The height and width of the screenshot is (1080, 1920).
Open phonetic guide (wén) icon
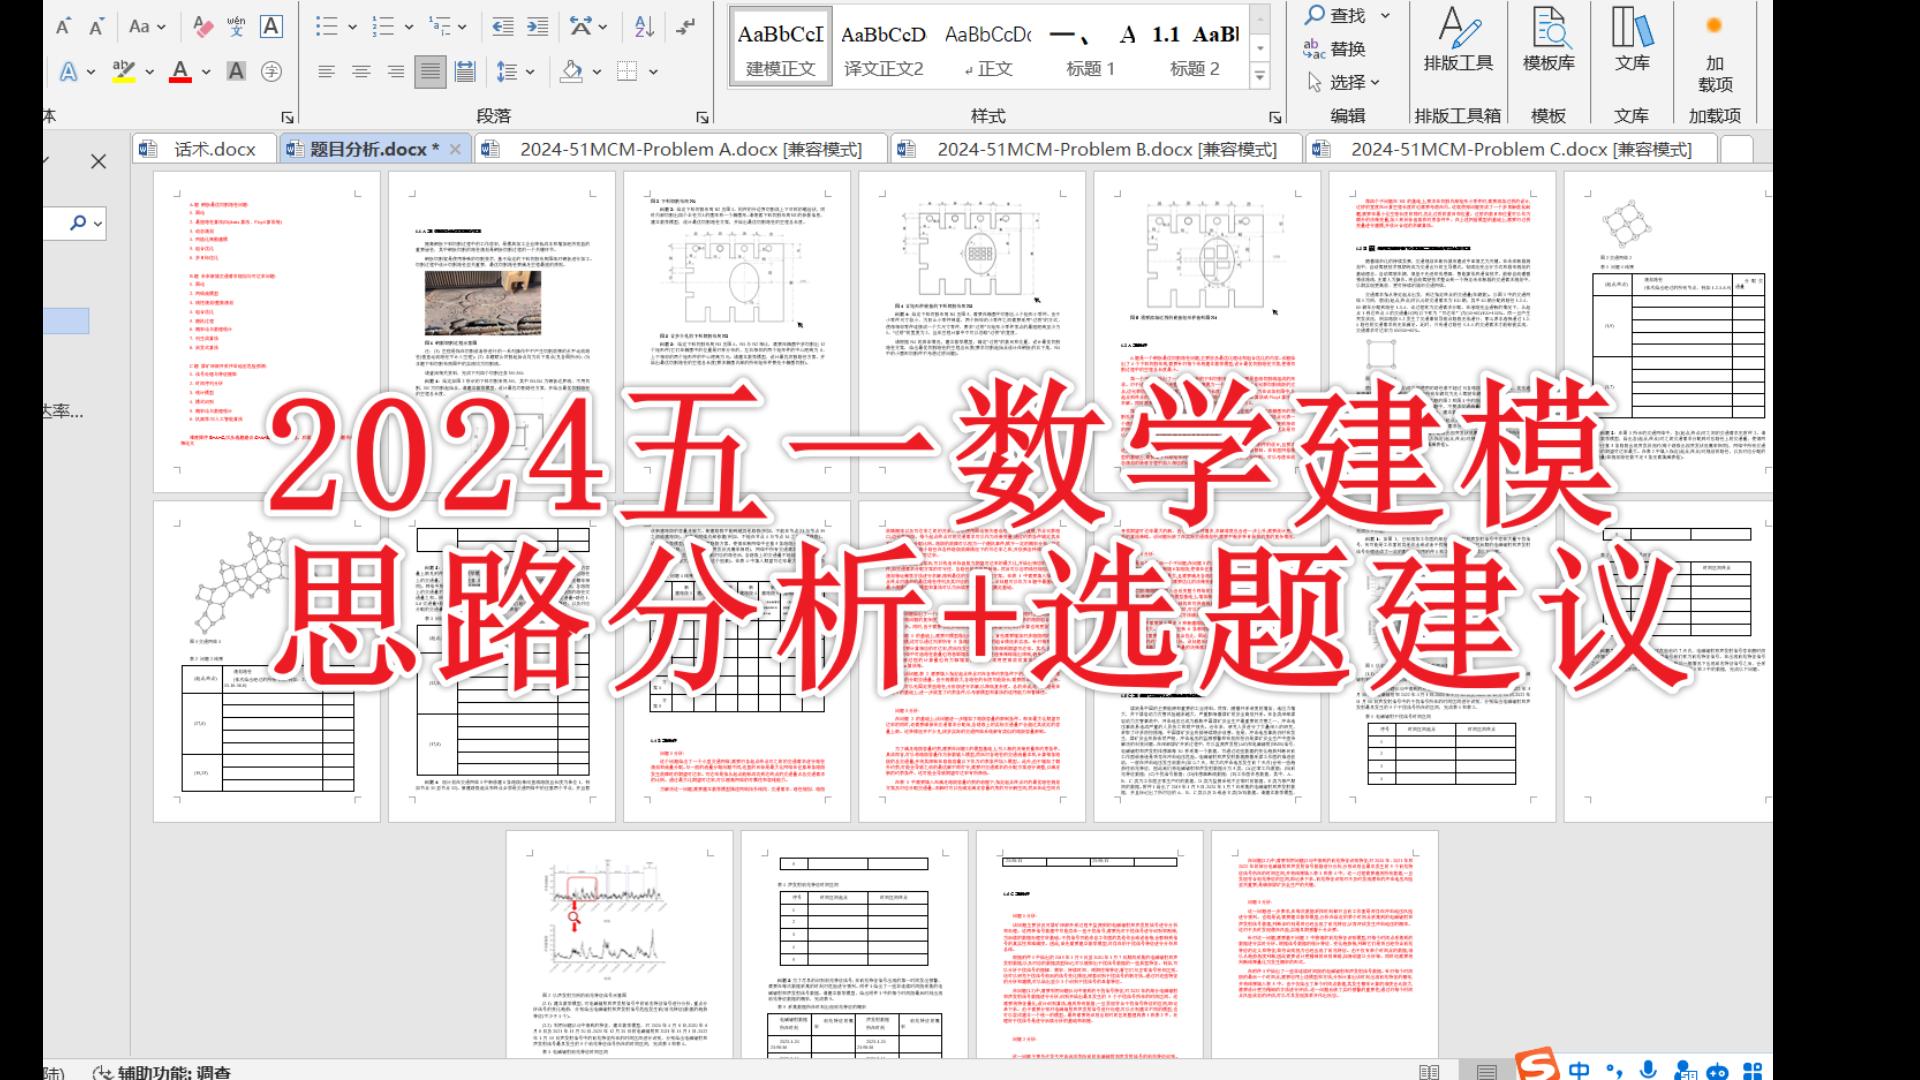pyautogui.click(x=236, y=27)
